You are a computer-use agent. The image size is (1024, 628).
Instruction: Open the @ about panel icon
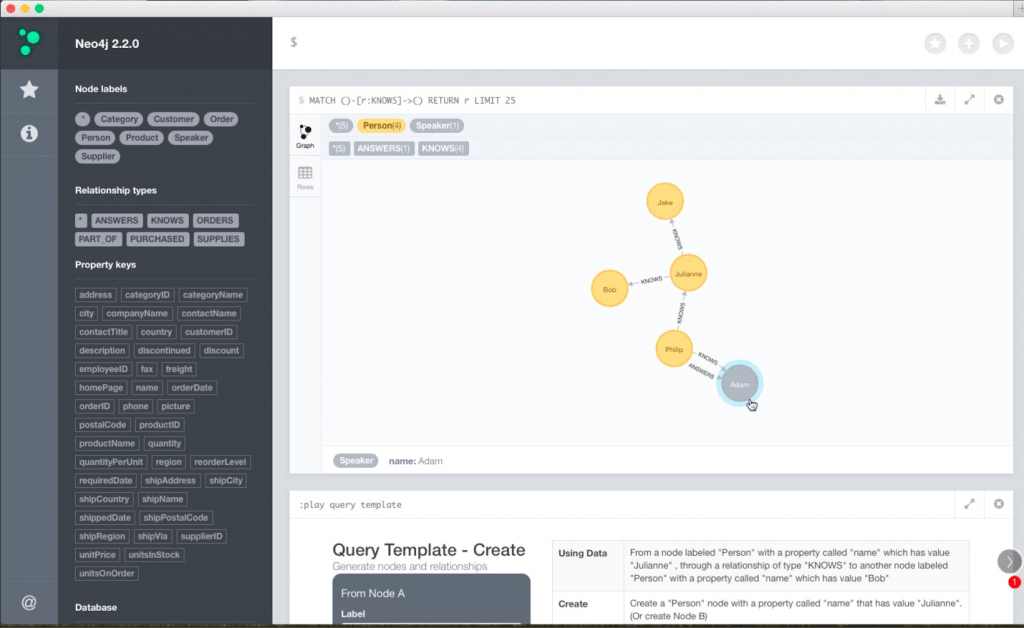pos(29,603)
